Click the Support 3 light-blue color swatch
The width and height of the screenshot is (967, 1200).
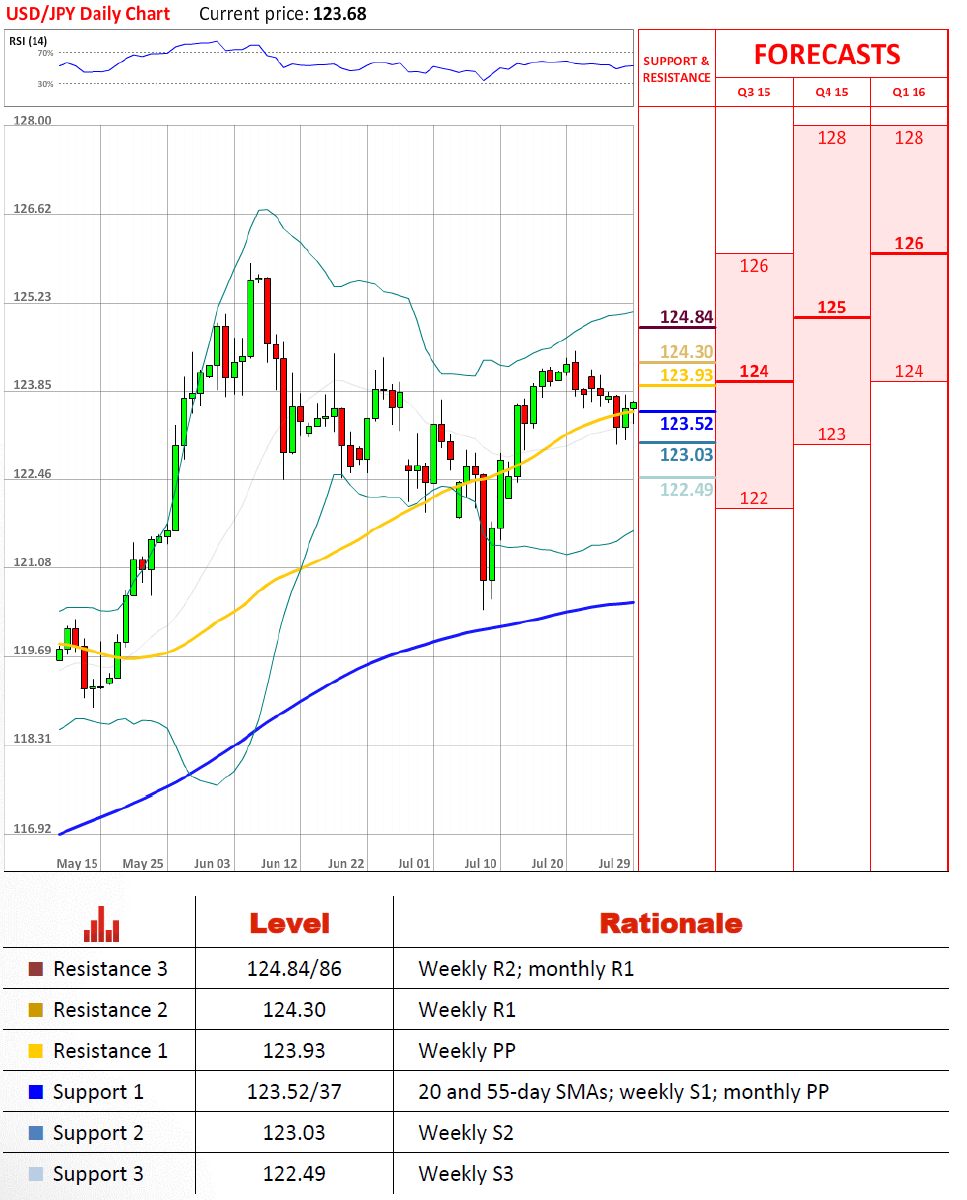[36, 1174]
